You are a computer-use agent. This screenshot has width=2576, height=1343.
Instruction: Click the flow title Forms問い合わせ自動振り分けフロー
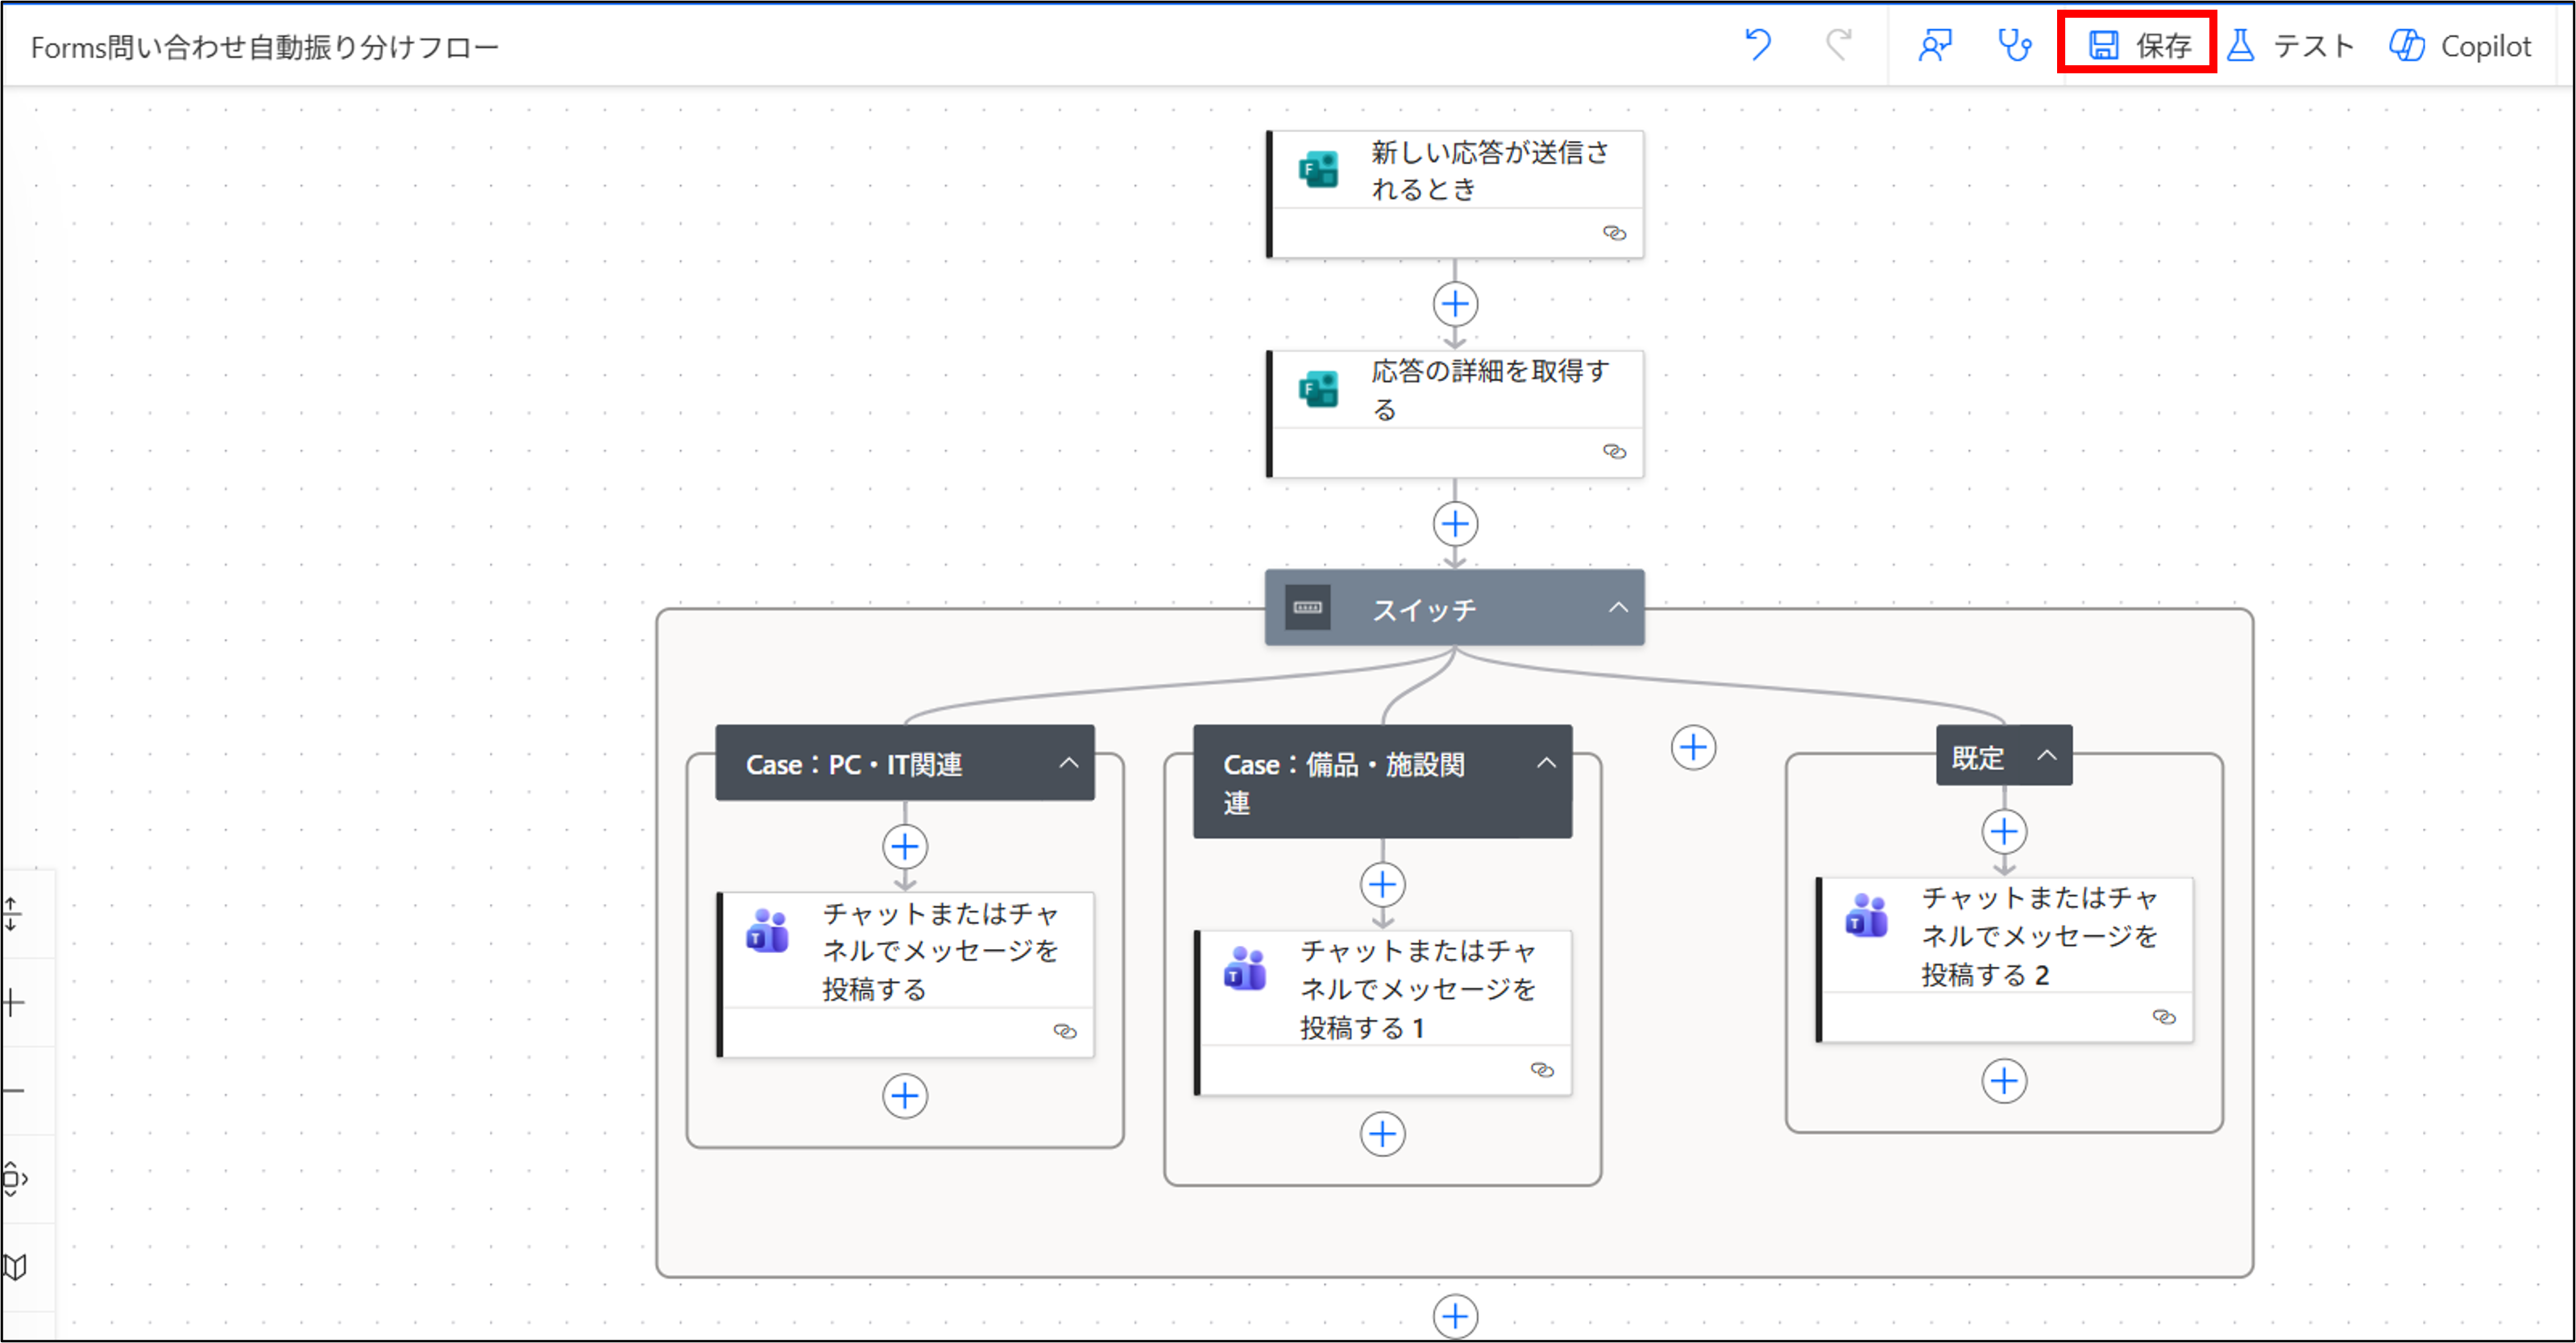click(265, 47)
